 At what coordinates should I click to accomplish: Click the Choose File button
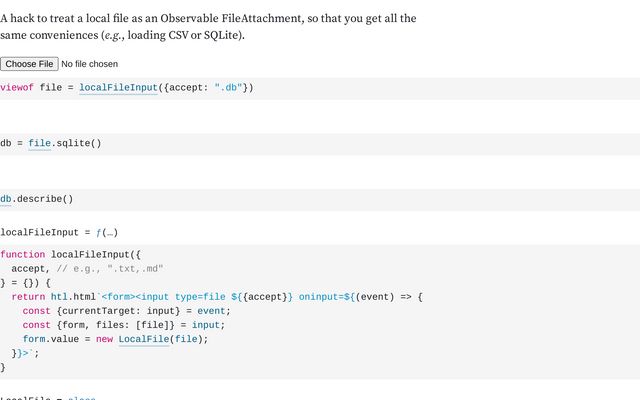tap(29, 64)
